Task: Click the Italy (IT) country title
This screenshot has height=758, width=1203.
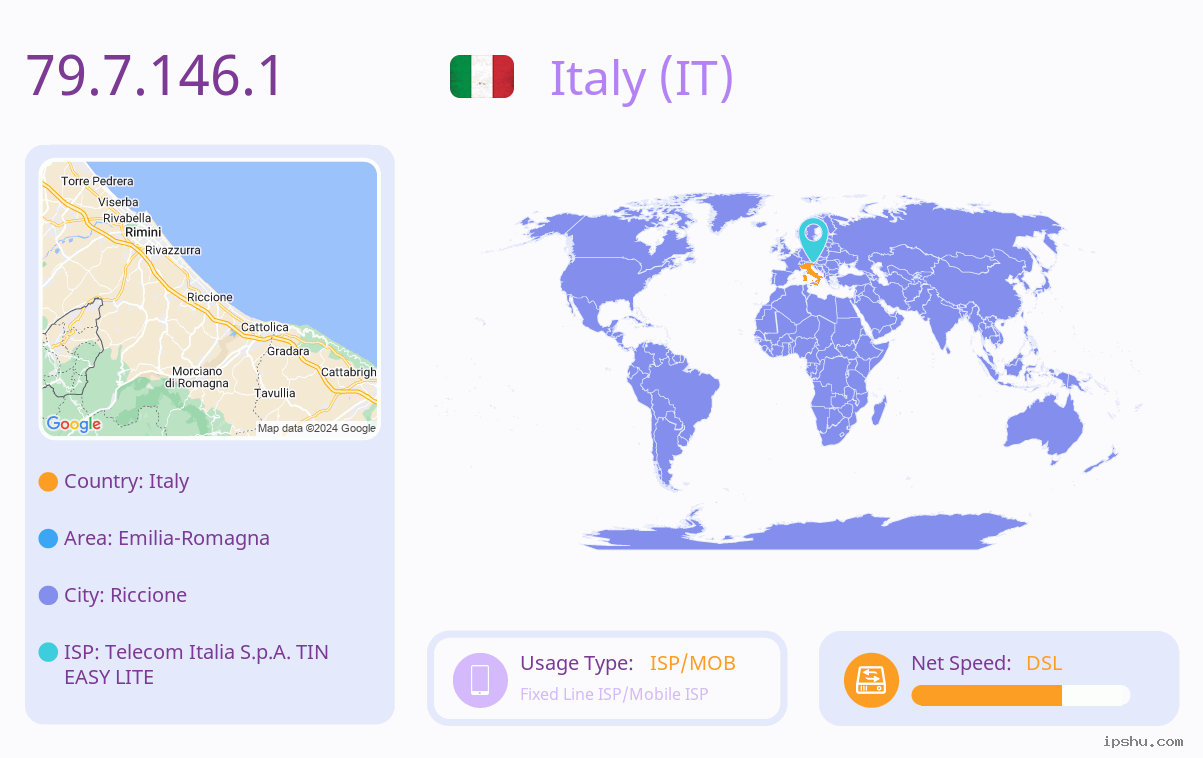Action: pos(642,78)
